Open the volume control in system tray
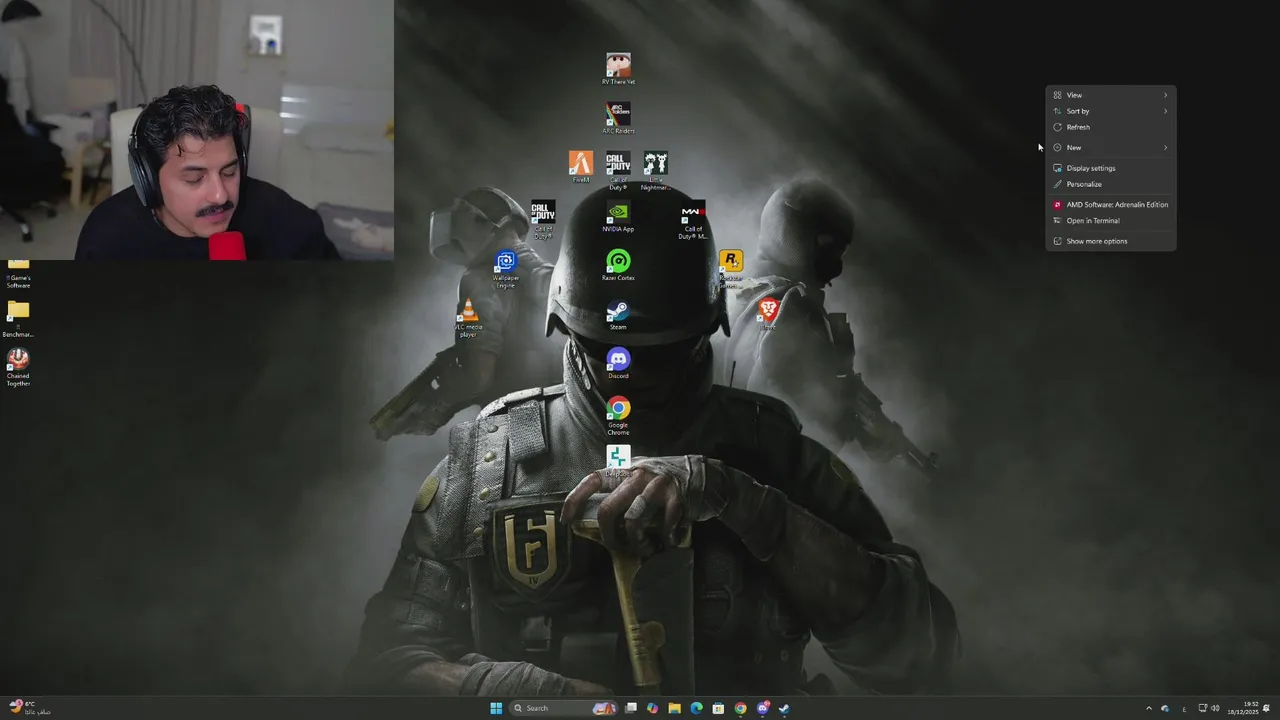Viewport: 1280px width, 720px height. (x=1215, y=708)
